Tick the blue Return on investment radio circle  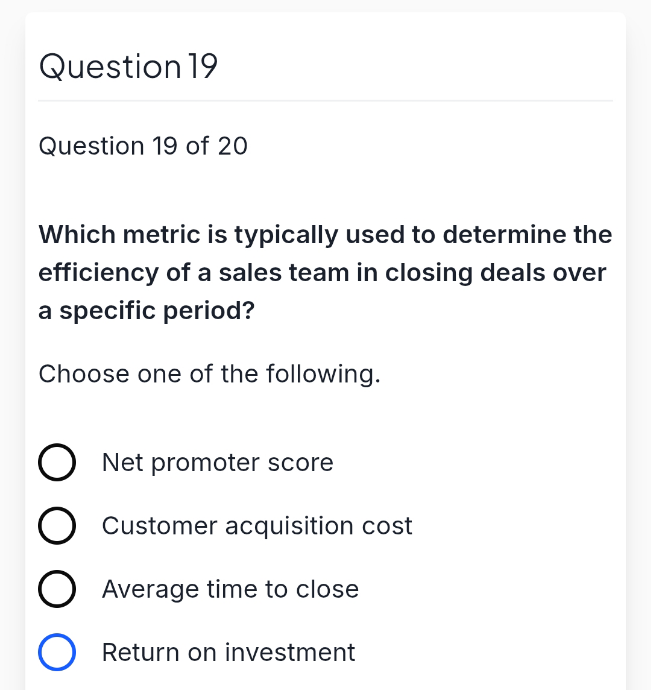pyautogui.click(x=57, y=652)
